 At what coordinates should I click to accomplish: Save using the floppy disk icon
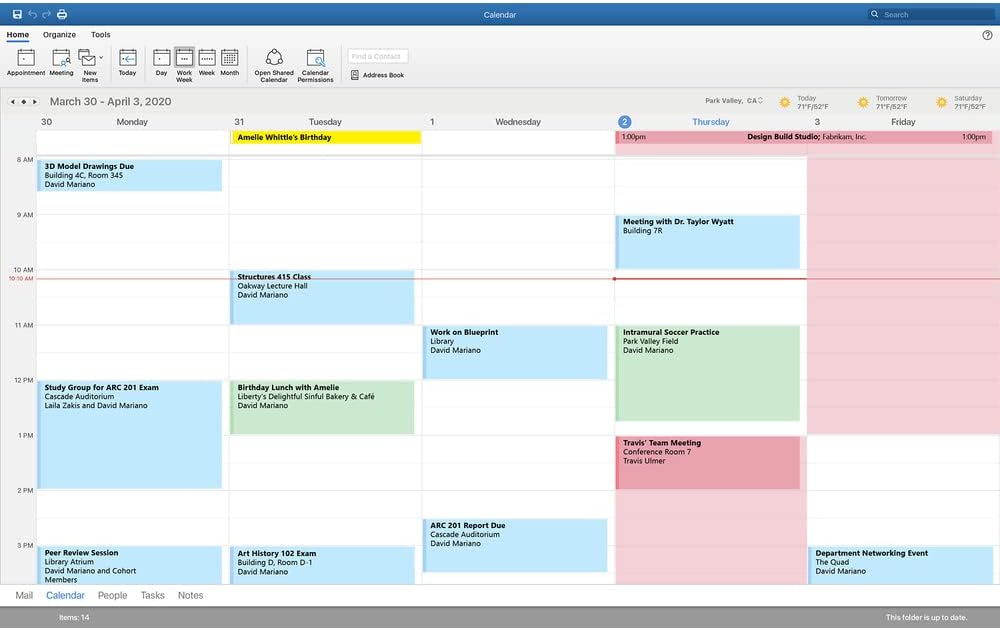click(17, 14)
